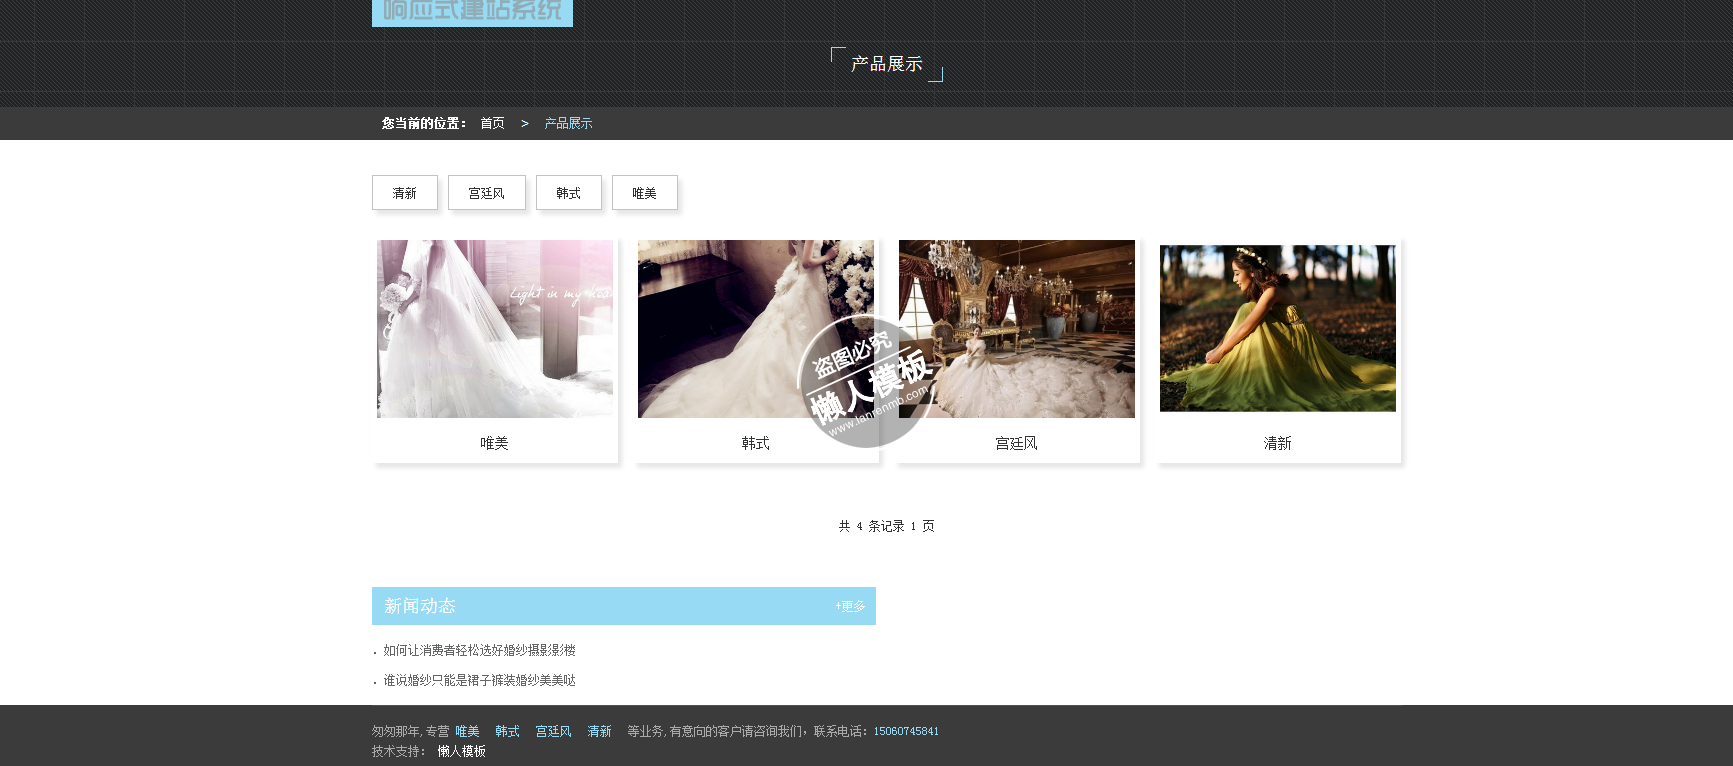Pick the 唯美 category button
1733x766 pixels.
tap(645, 193)
